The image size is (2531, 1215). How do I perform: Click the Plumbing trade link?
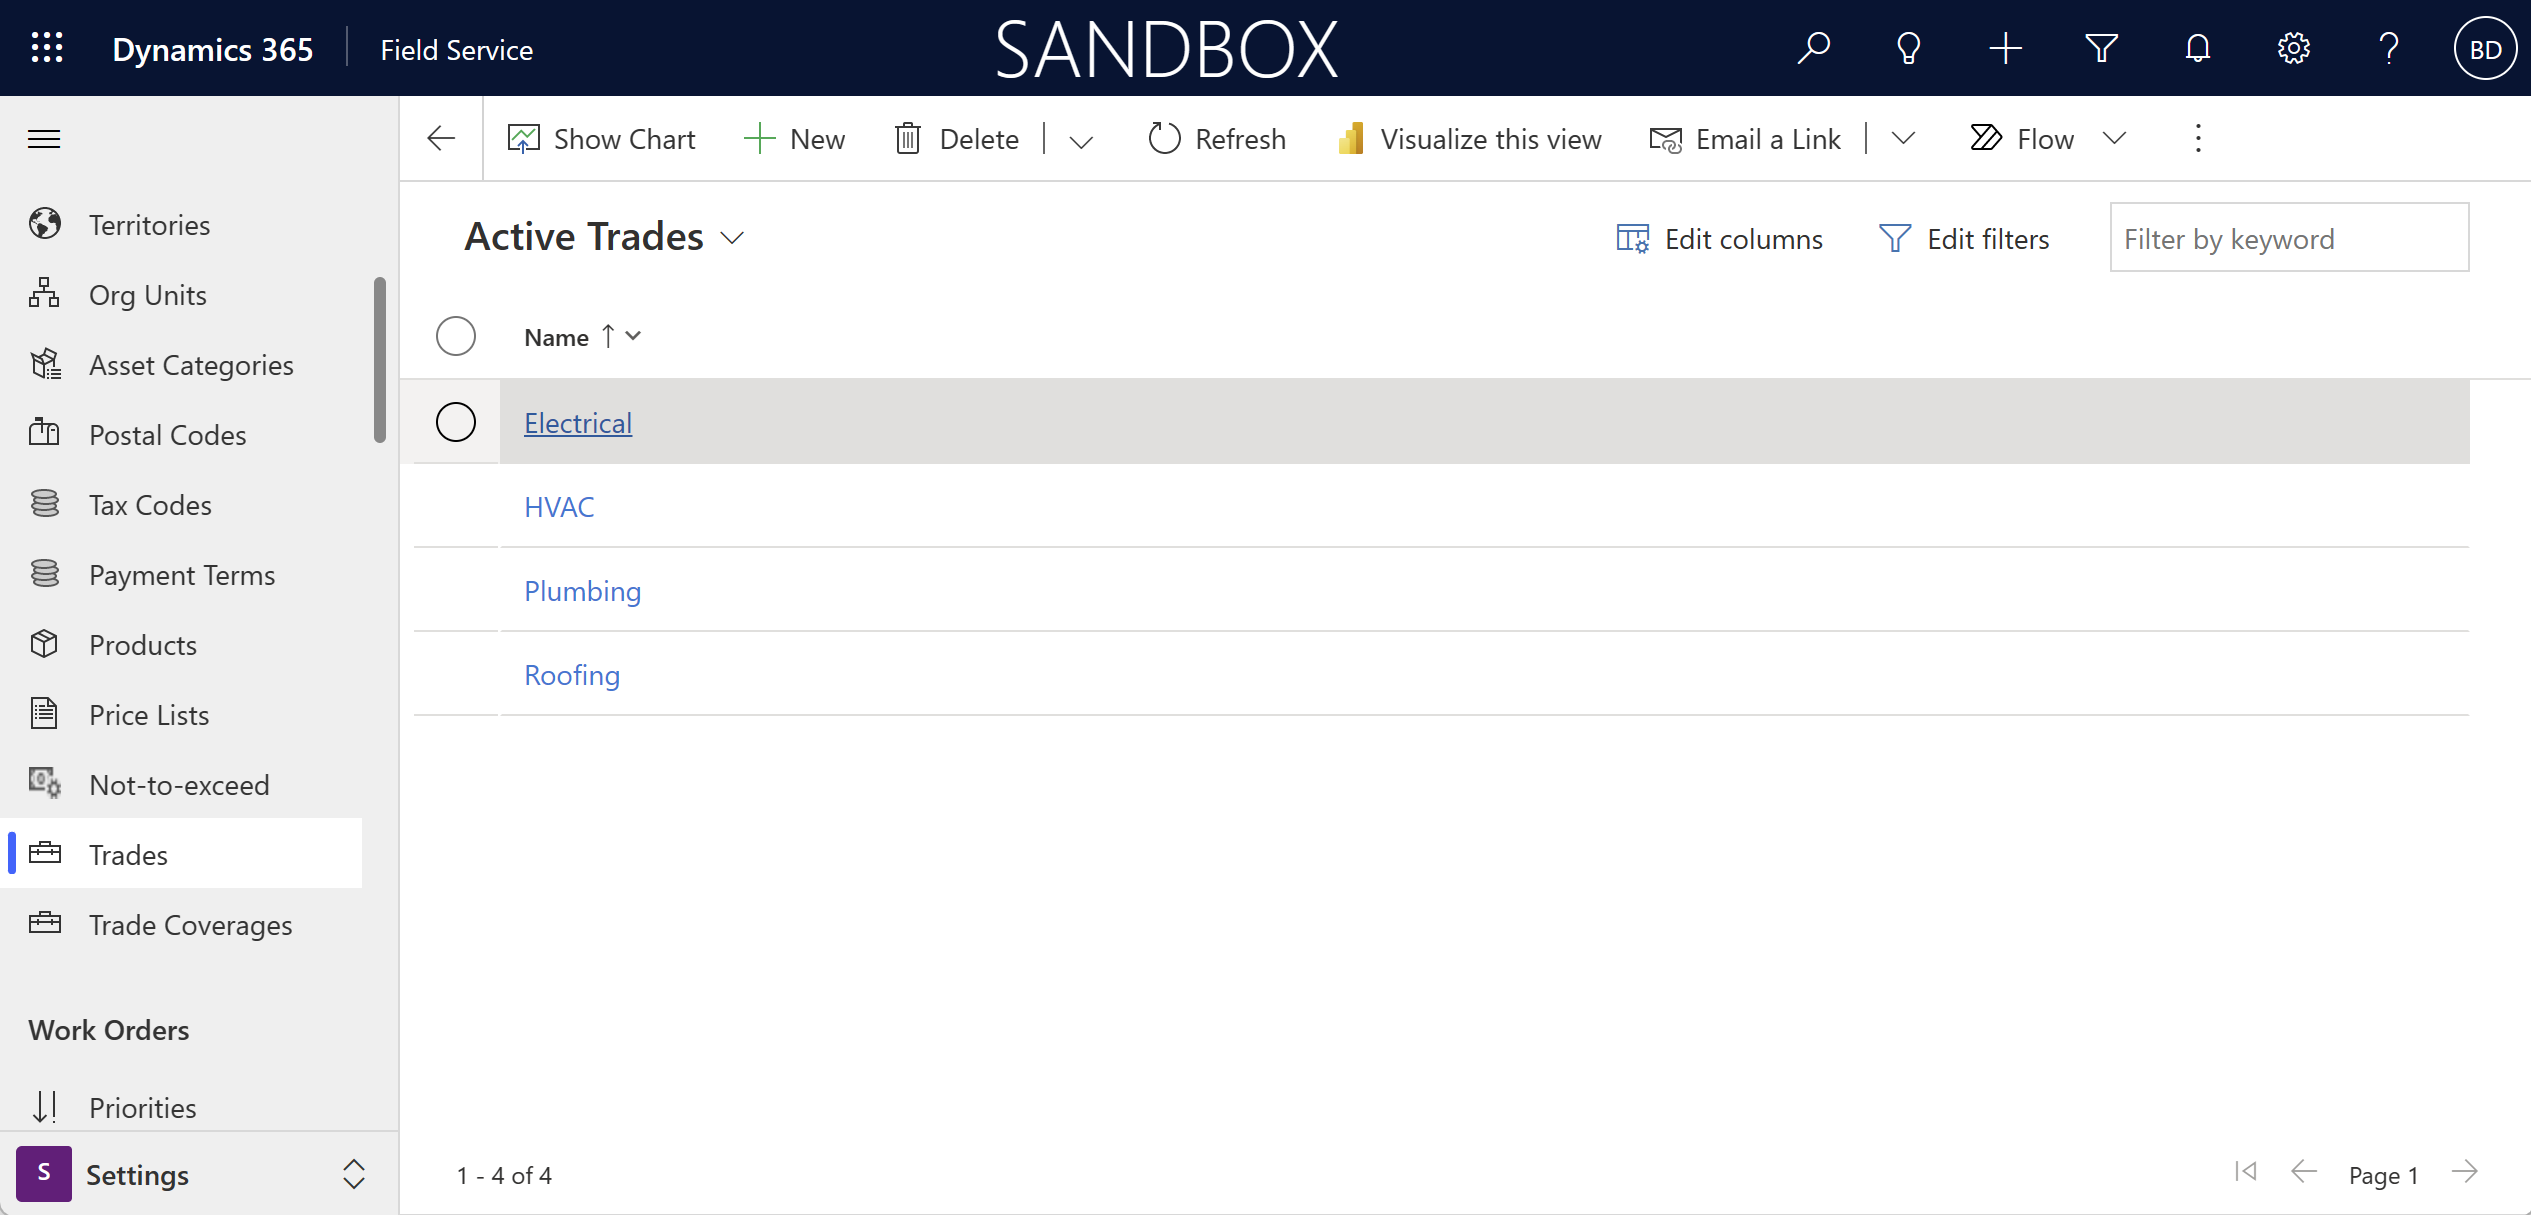click(x=583, y=591)
